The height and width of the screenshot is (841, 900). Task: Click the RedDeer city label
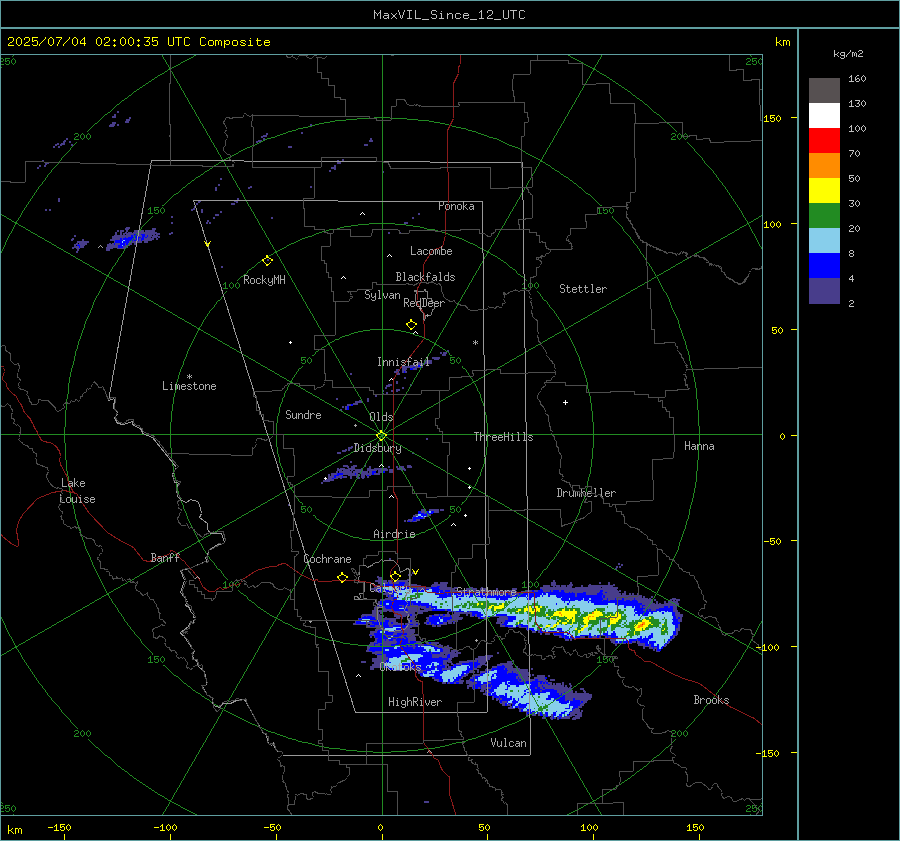point(424,303)
